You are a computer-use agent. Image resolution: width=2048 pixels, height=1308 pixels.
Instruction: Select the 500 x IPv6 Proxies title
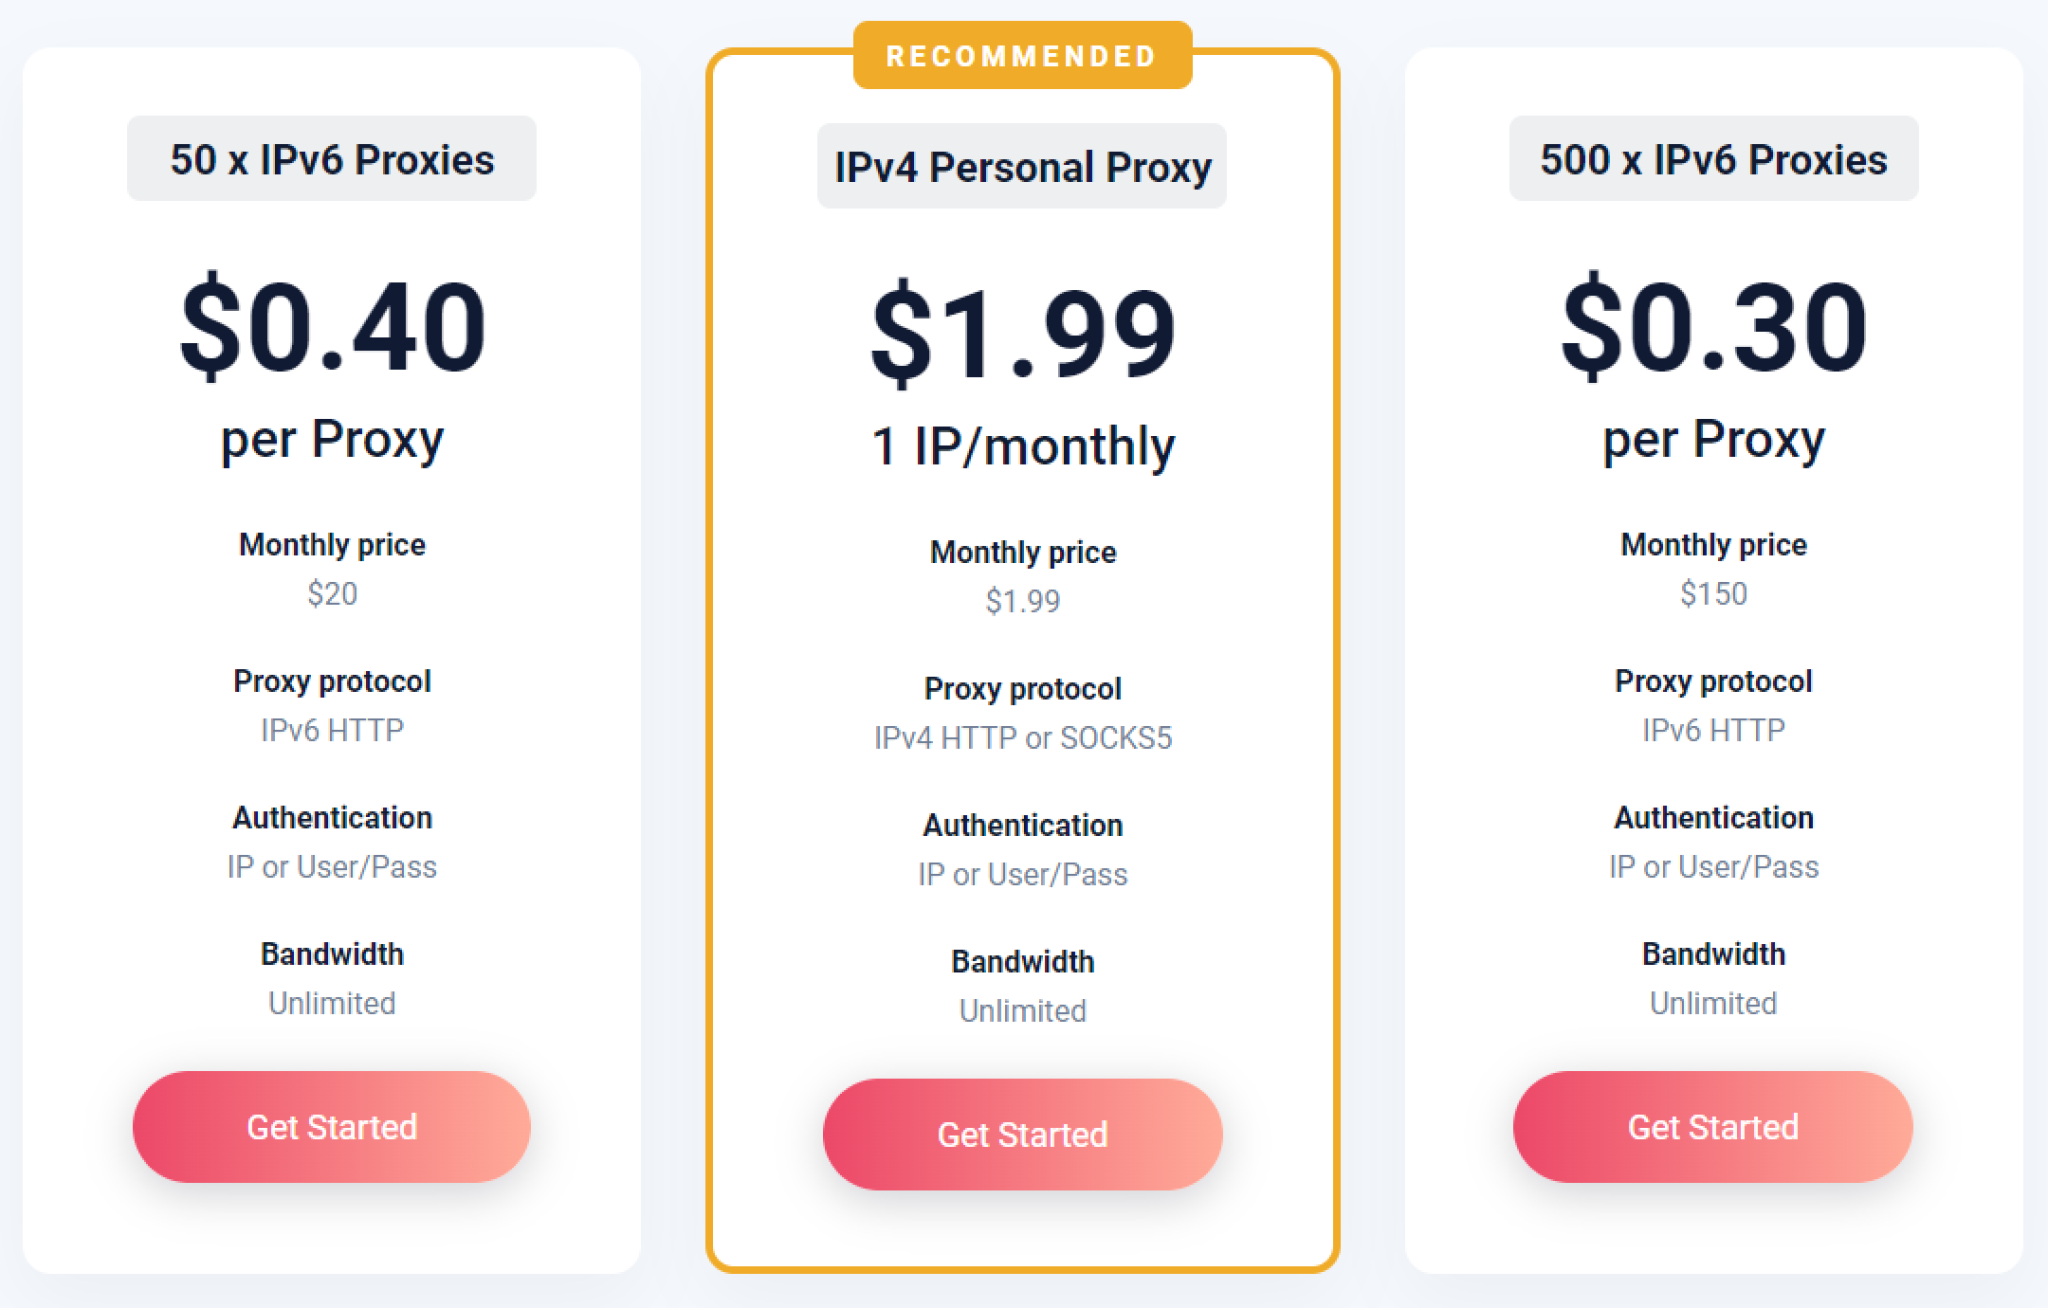tap(1713, 160)
